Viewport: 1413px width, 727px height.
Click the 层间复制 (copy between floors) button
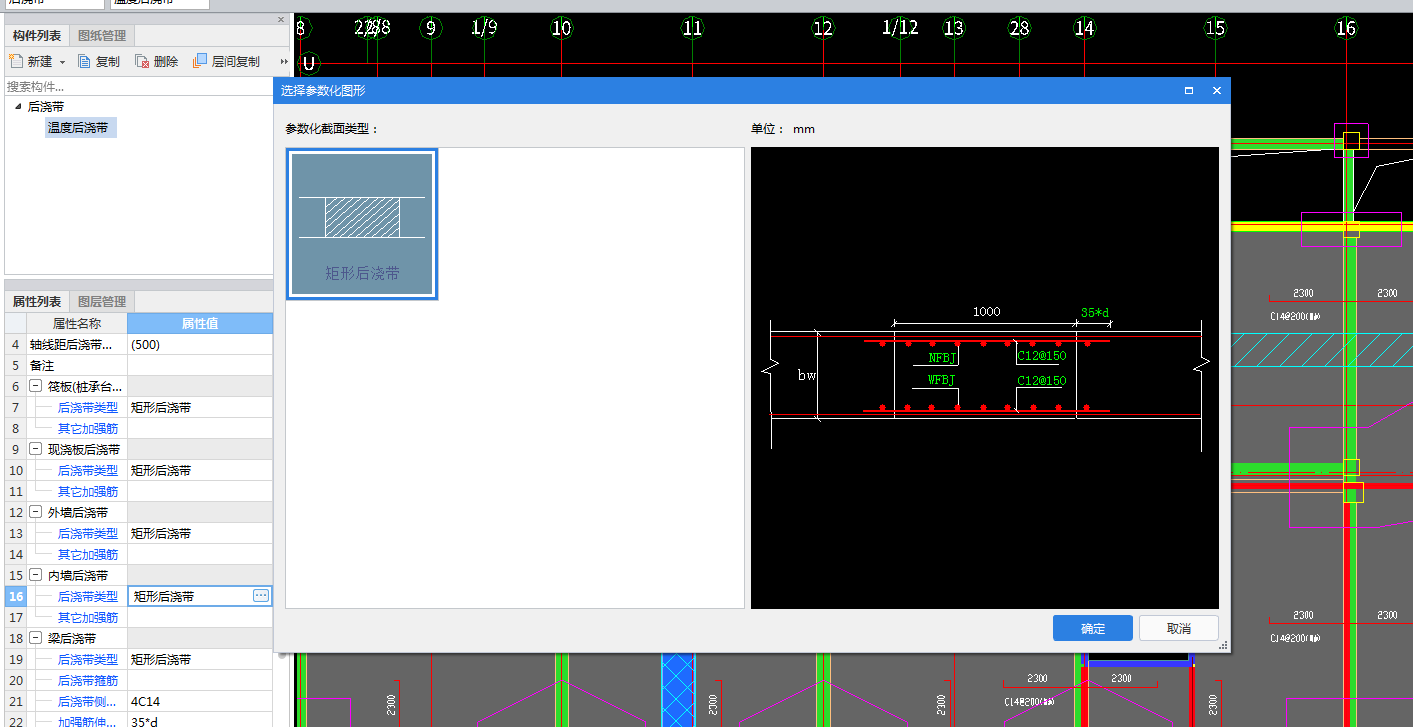point(226,61)
